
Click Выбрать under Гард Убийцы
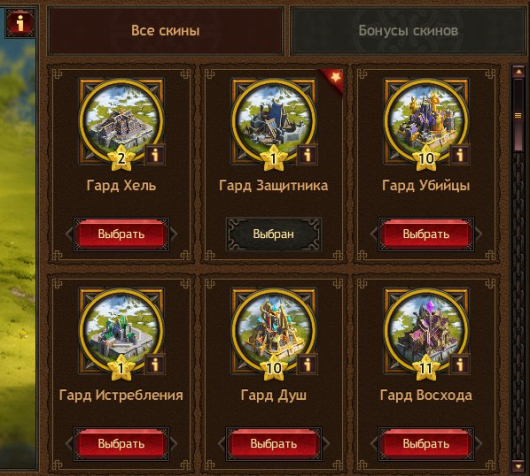click(426, 234)
